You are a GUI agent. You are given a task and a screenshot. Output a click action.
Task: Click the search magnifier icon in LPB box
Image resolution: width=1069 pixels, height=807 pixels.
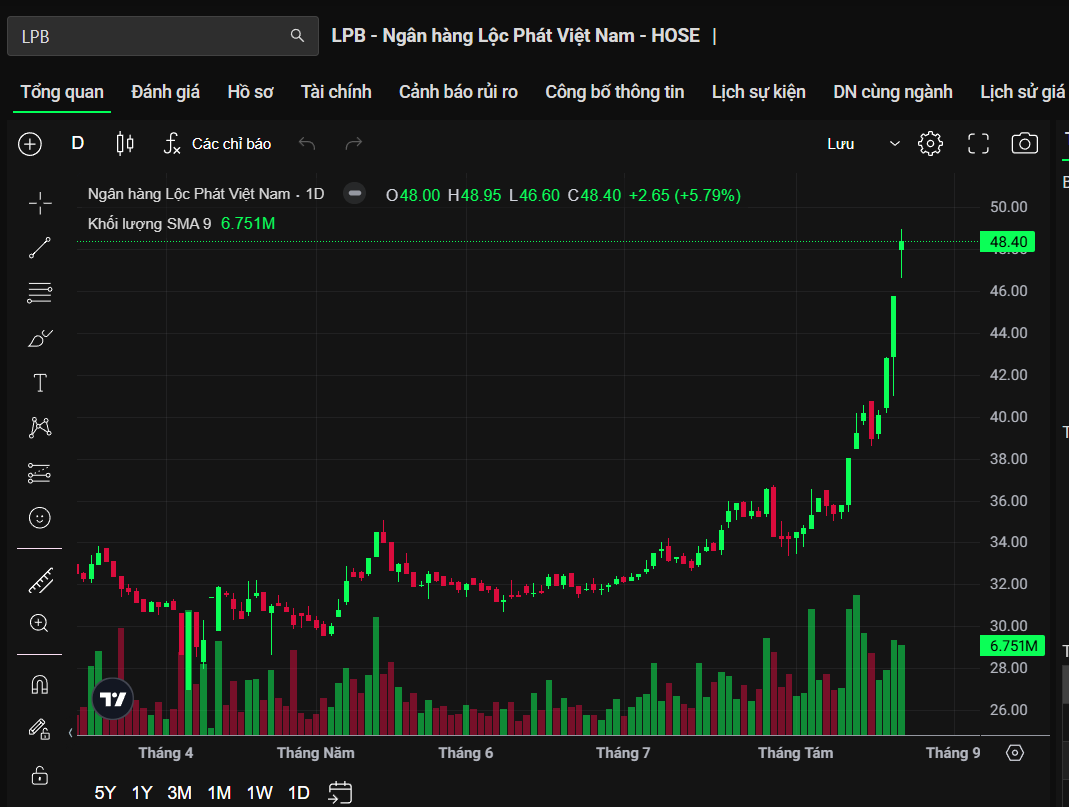(x=297, y=35)
